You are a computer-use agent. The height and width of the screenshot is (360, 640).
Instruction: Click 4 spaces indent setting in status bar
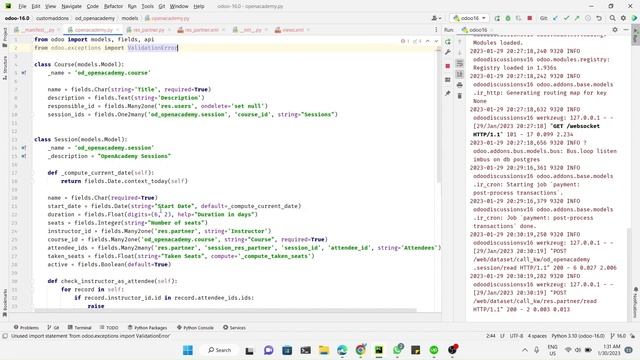click(x=537, y=336)
